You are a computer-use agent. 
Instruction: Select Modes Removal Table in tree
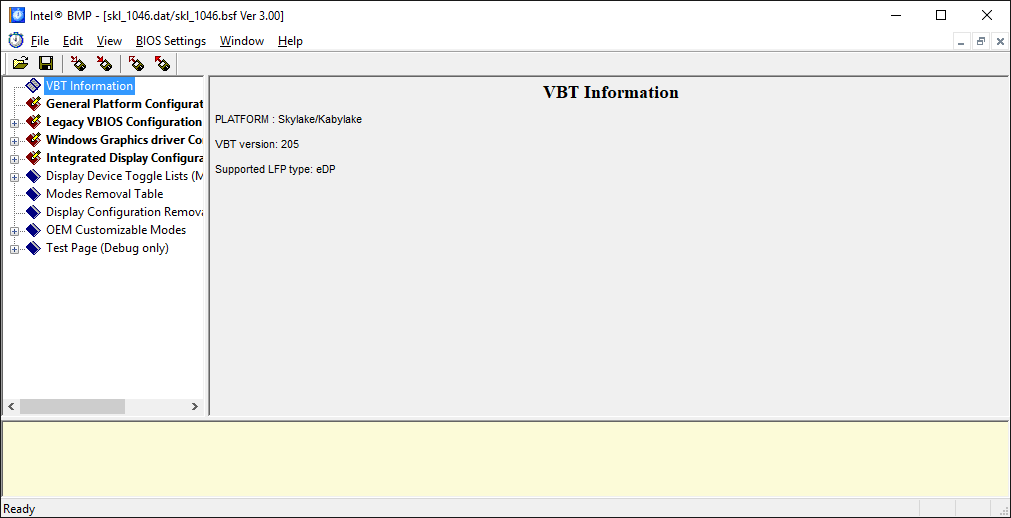tap(104, 194)
